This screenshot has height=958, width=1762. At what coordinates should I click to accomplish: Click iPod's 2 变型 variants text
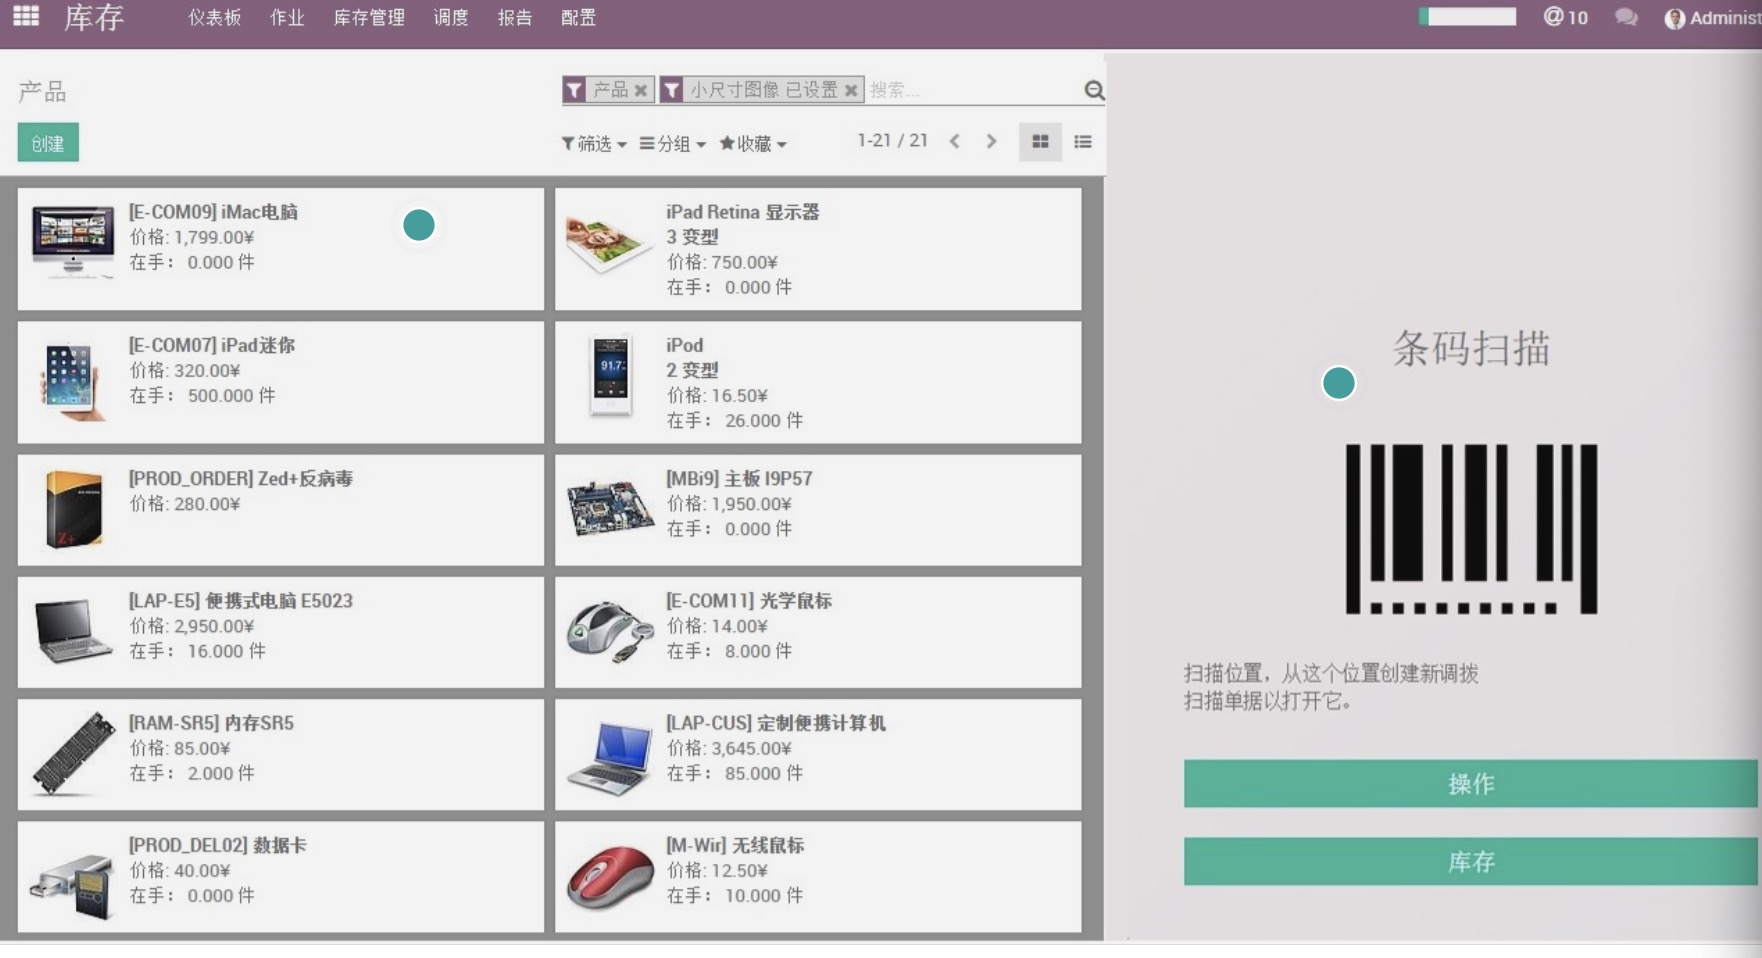(x=692, y=370)
